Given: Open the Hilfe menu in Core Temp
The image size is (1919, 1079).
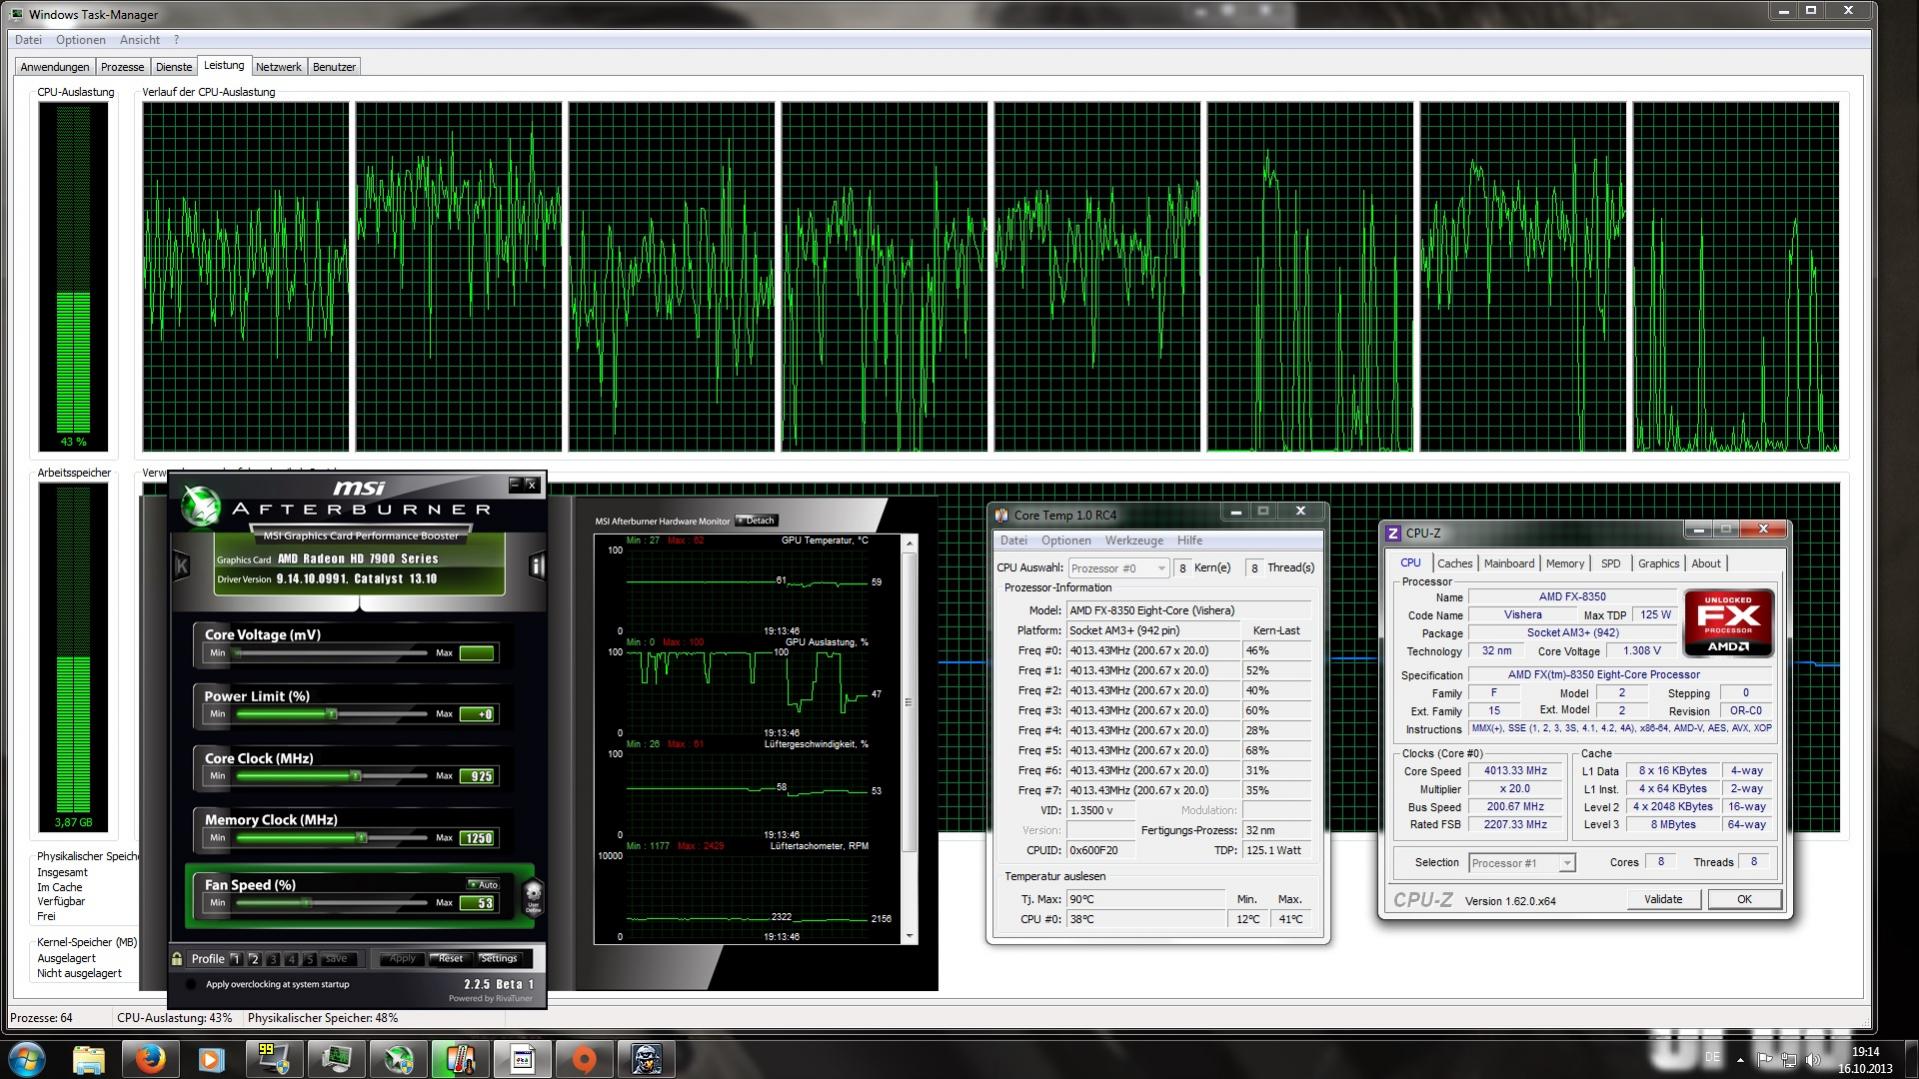Looking at the screenshot, I should [x=1190, y=540].
